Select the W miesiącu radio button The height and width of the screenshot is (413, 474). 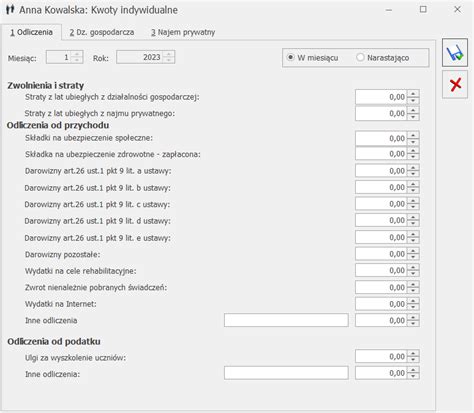pyautogui.click(x=291, y=57)
